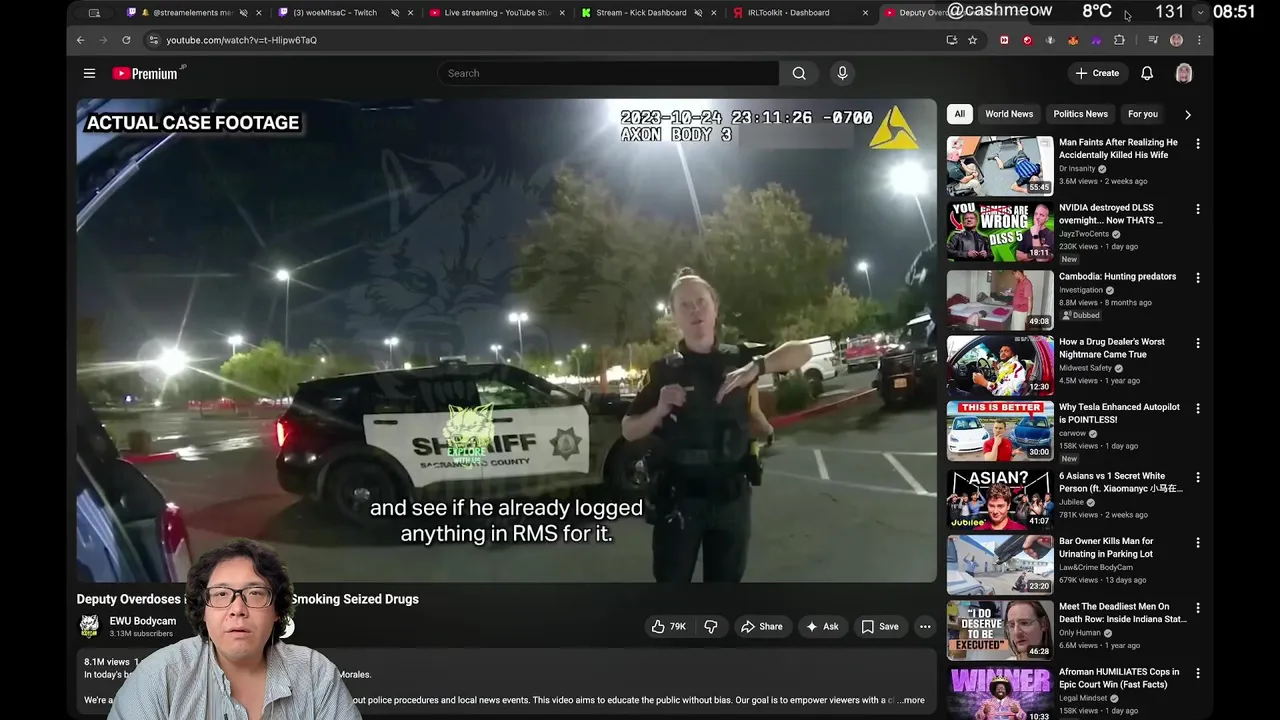Unmute the woeMhsaC Twitch tab audio

(x=395, y=13)
